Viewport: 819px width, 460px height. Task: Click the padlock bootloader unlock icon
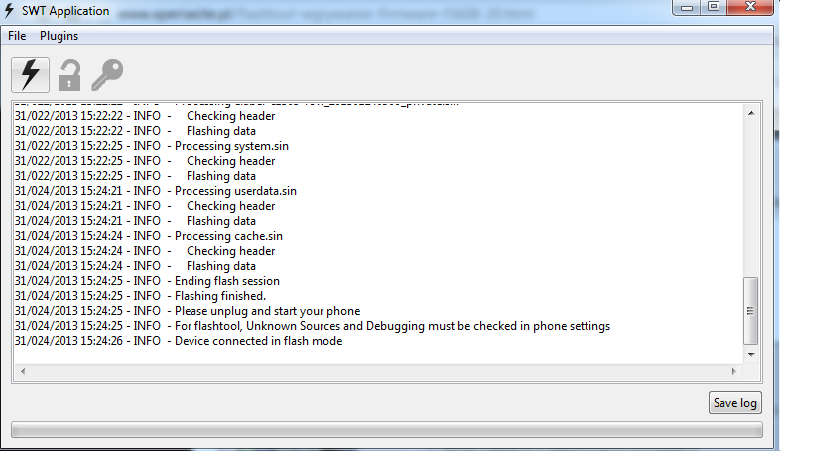pos(69,75)
